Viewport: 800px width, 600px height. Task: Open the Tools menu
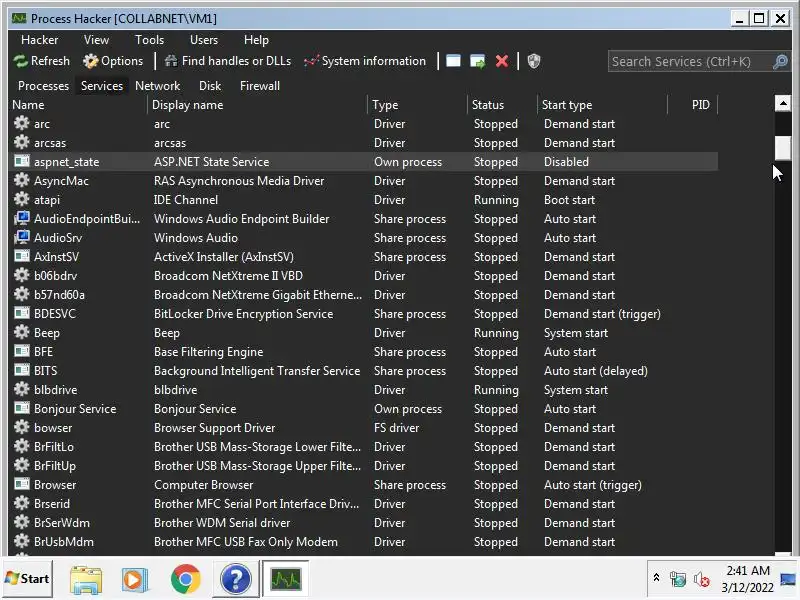149,40
